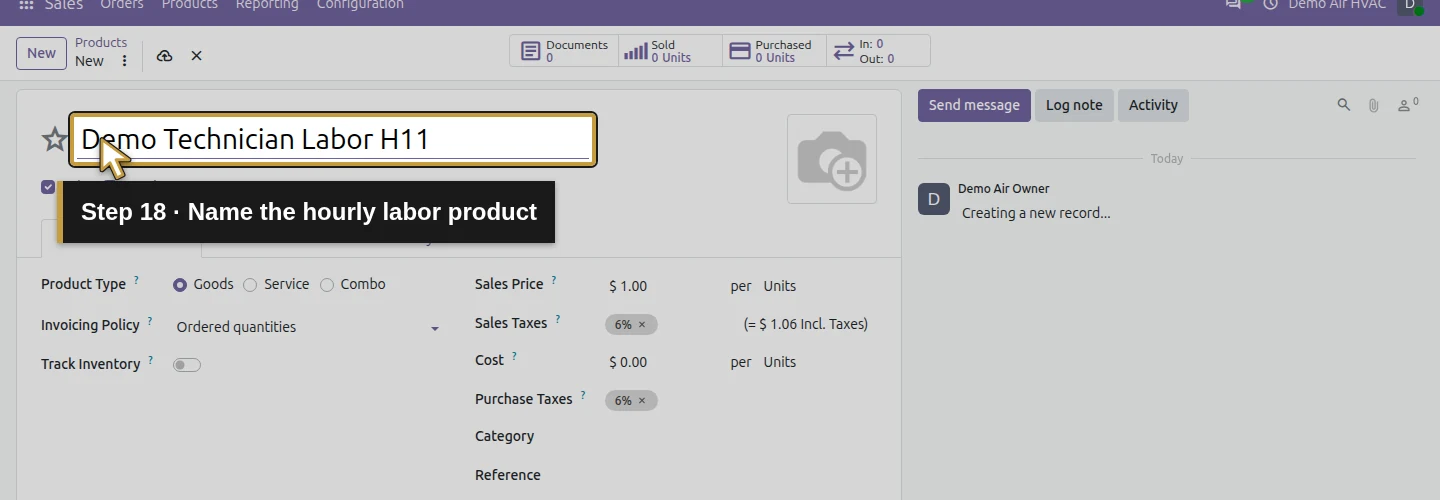Open the clock activities icon in the top bar
1440x500 pixels.
[1271, 5]
